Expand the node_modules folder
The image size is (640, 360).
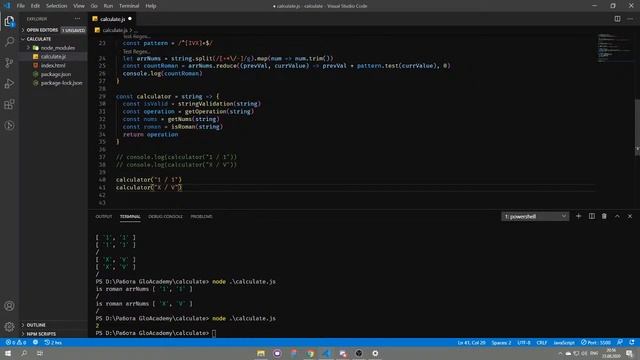(53, 48)
